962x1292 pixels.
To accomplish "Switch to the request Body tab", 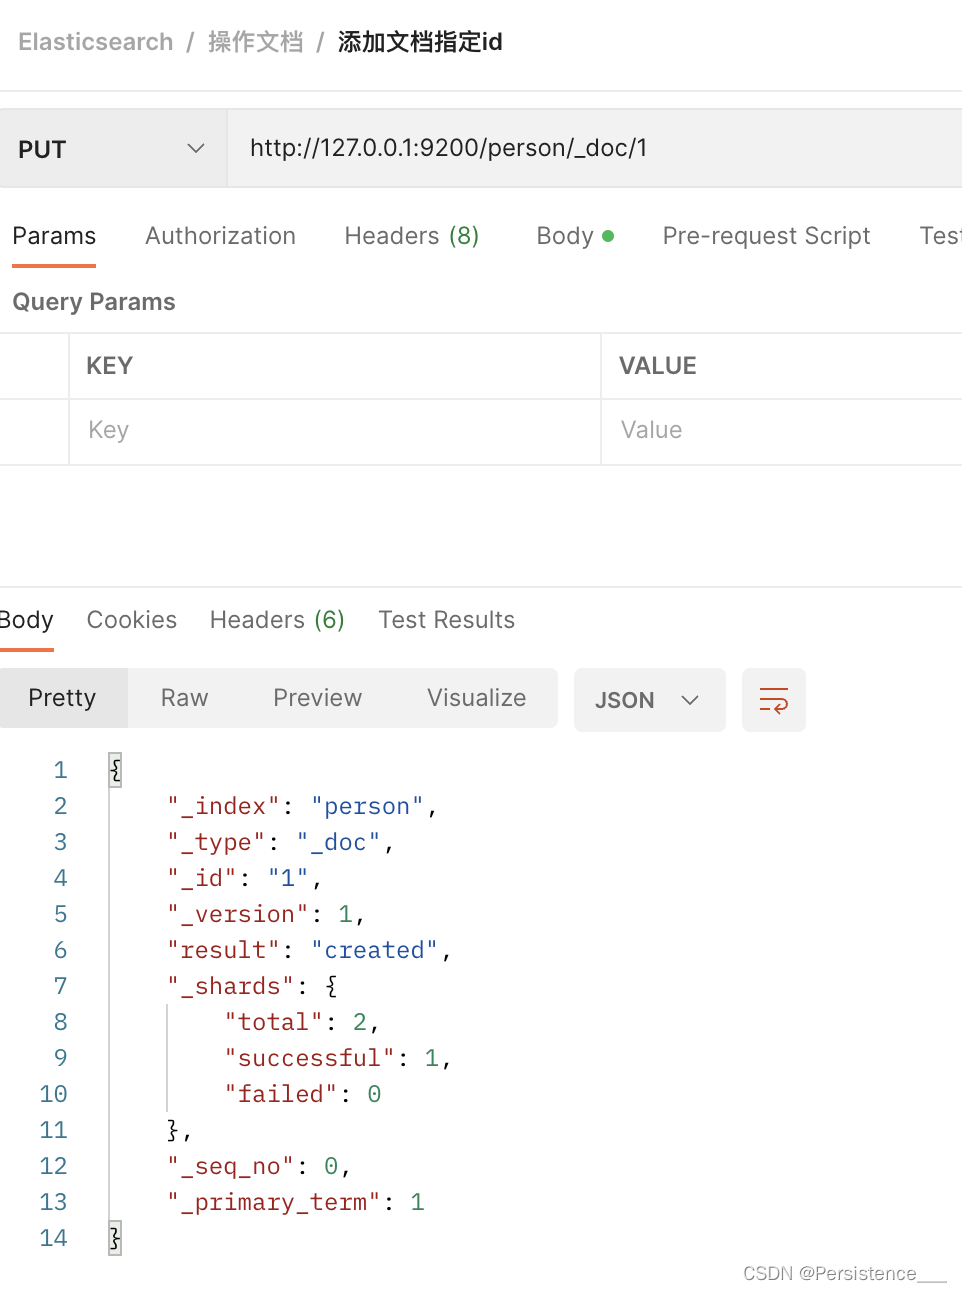I will click(575, 236).
